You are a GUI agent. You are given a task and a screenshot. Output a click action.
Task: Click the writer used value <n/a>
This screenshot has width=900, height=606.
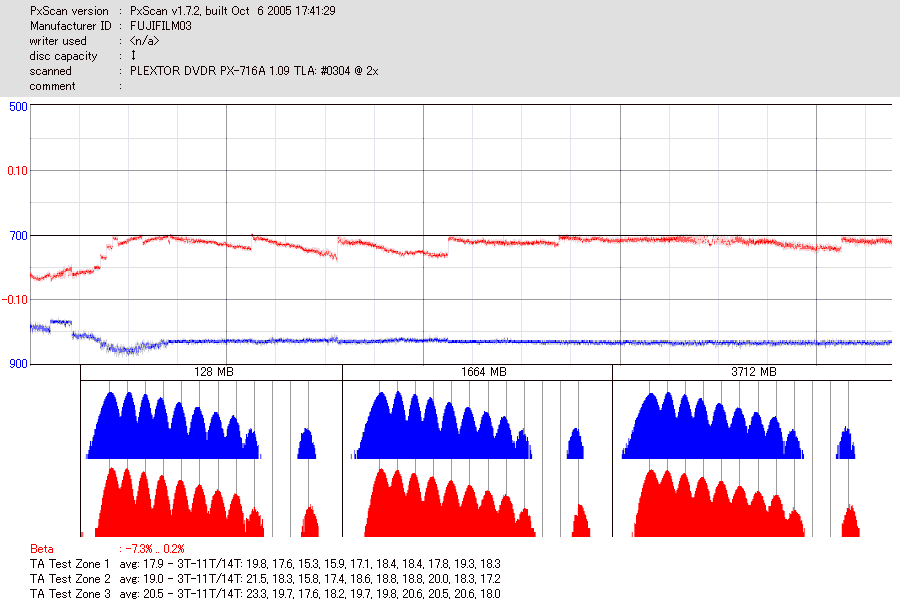[x=144, y=41]
